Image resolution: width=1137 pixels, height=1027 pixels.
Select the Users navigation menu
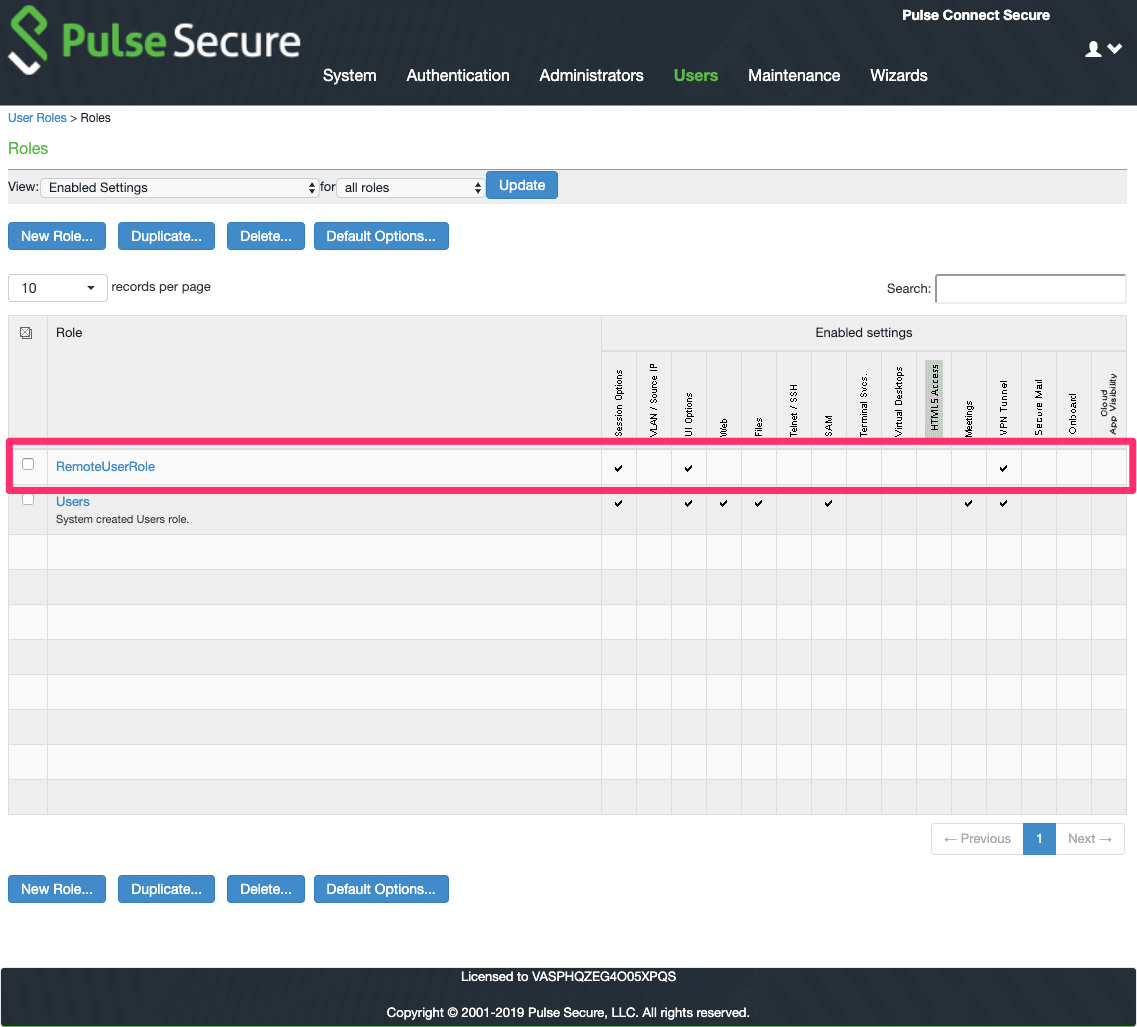click(696, 75)
